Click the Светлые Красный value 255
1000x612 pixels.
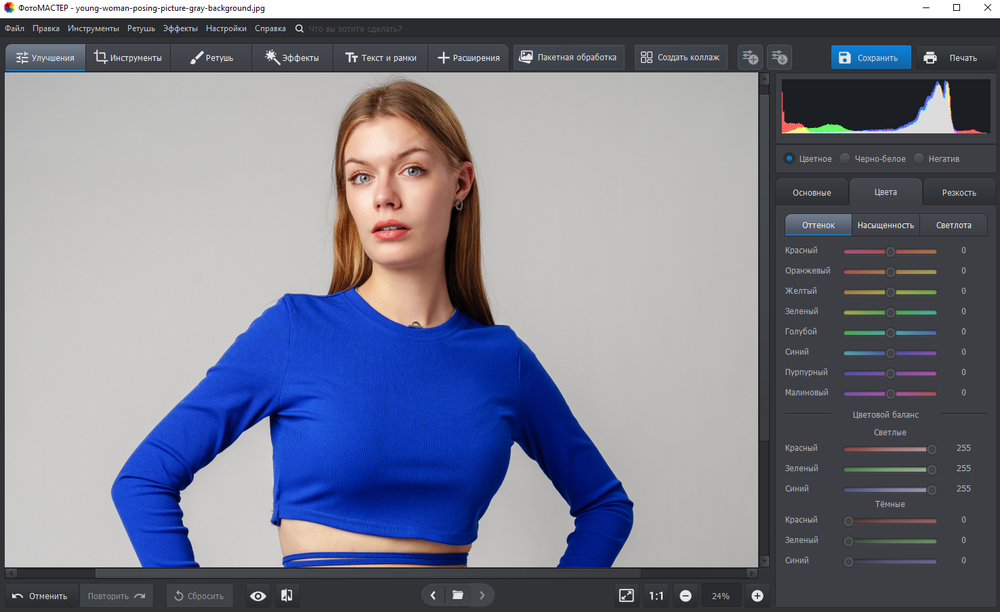(x=964, y=448)
